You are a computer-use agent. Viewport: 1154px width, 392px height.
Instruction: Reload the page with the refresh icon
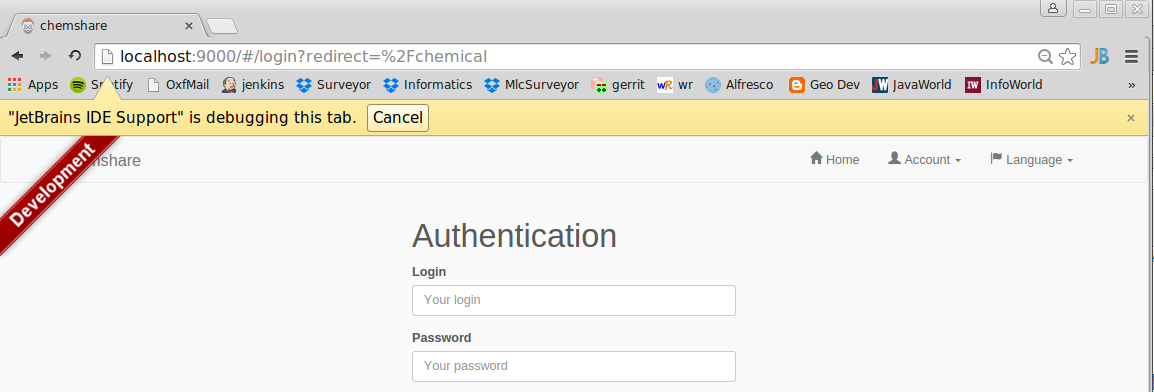(74, 56)
